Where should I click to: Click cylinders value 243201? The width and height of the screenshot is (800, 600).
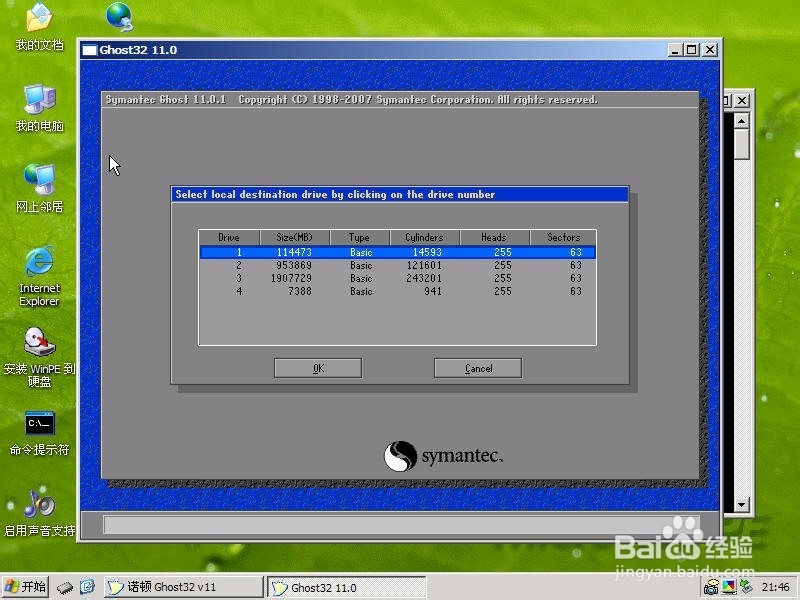tap(424, 278)
